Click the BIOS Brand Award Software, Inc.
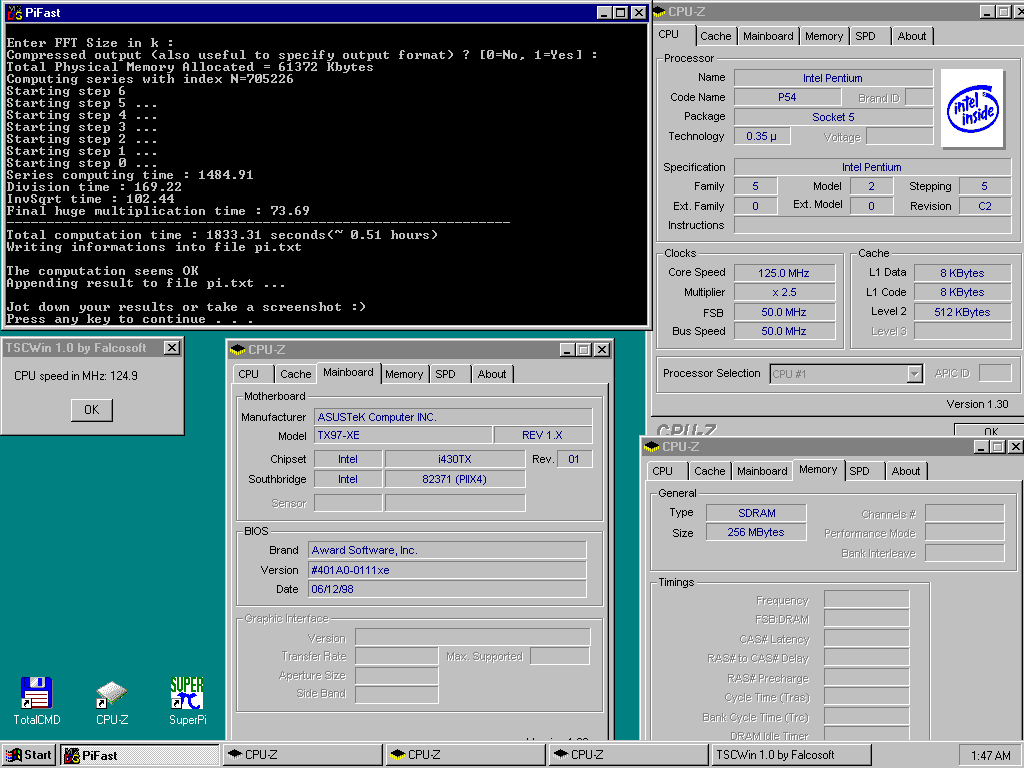This screenshot has height=768, width=1024. pos(447,550)
